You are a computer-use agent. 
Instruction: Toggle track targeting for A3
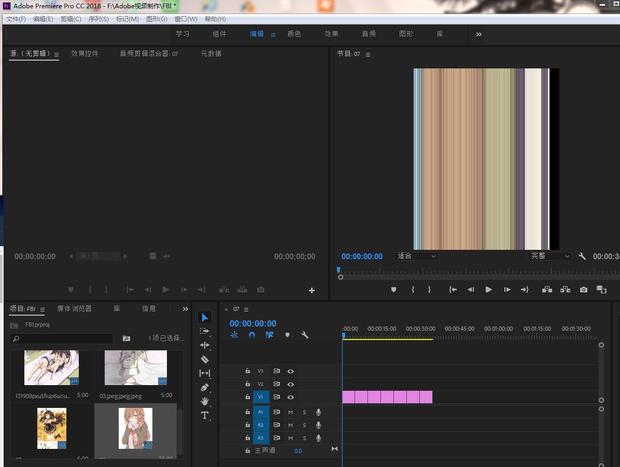[261, 438]
